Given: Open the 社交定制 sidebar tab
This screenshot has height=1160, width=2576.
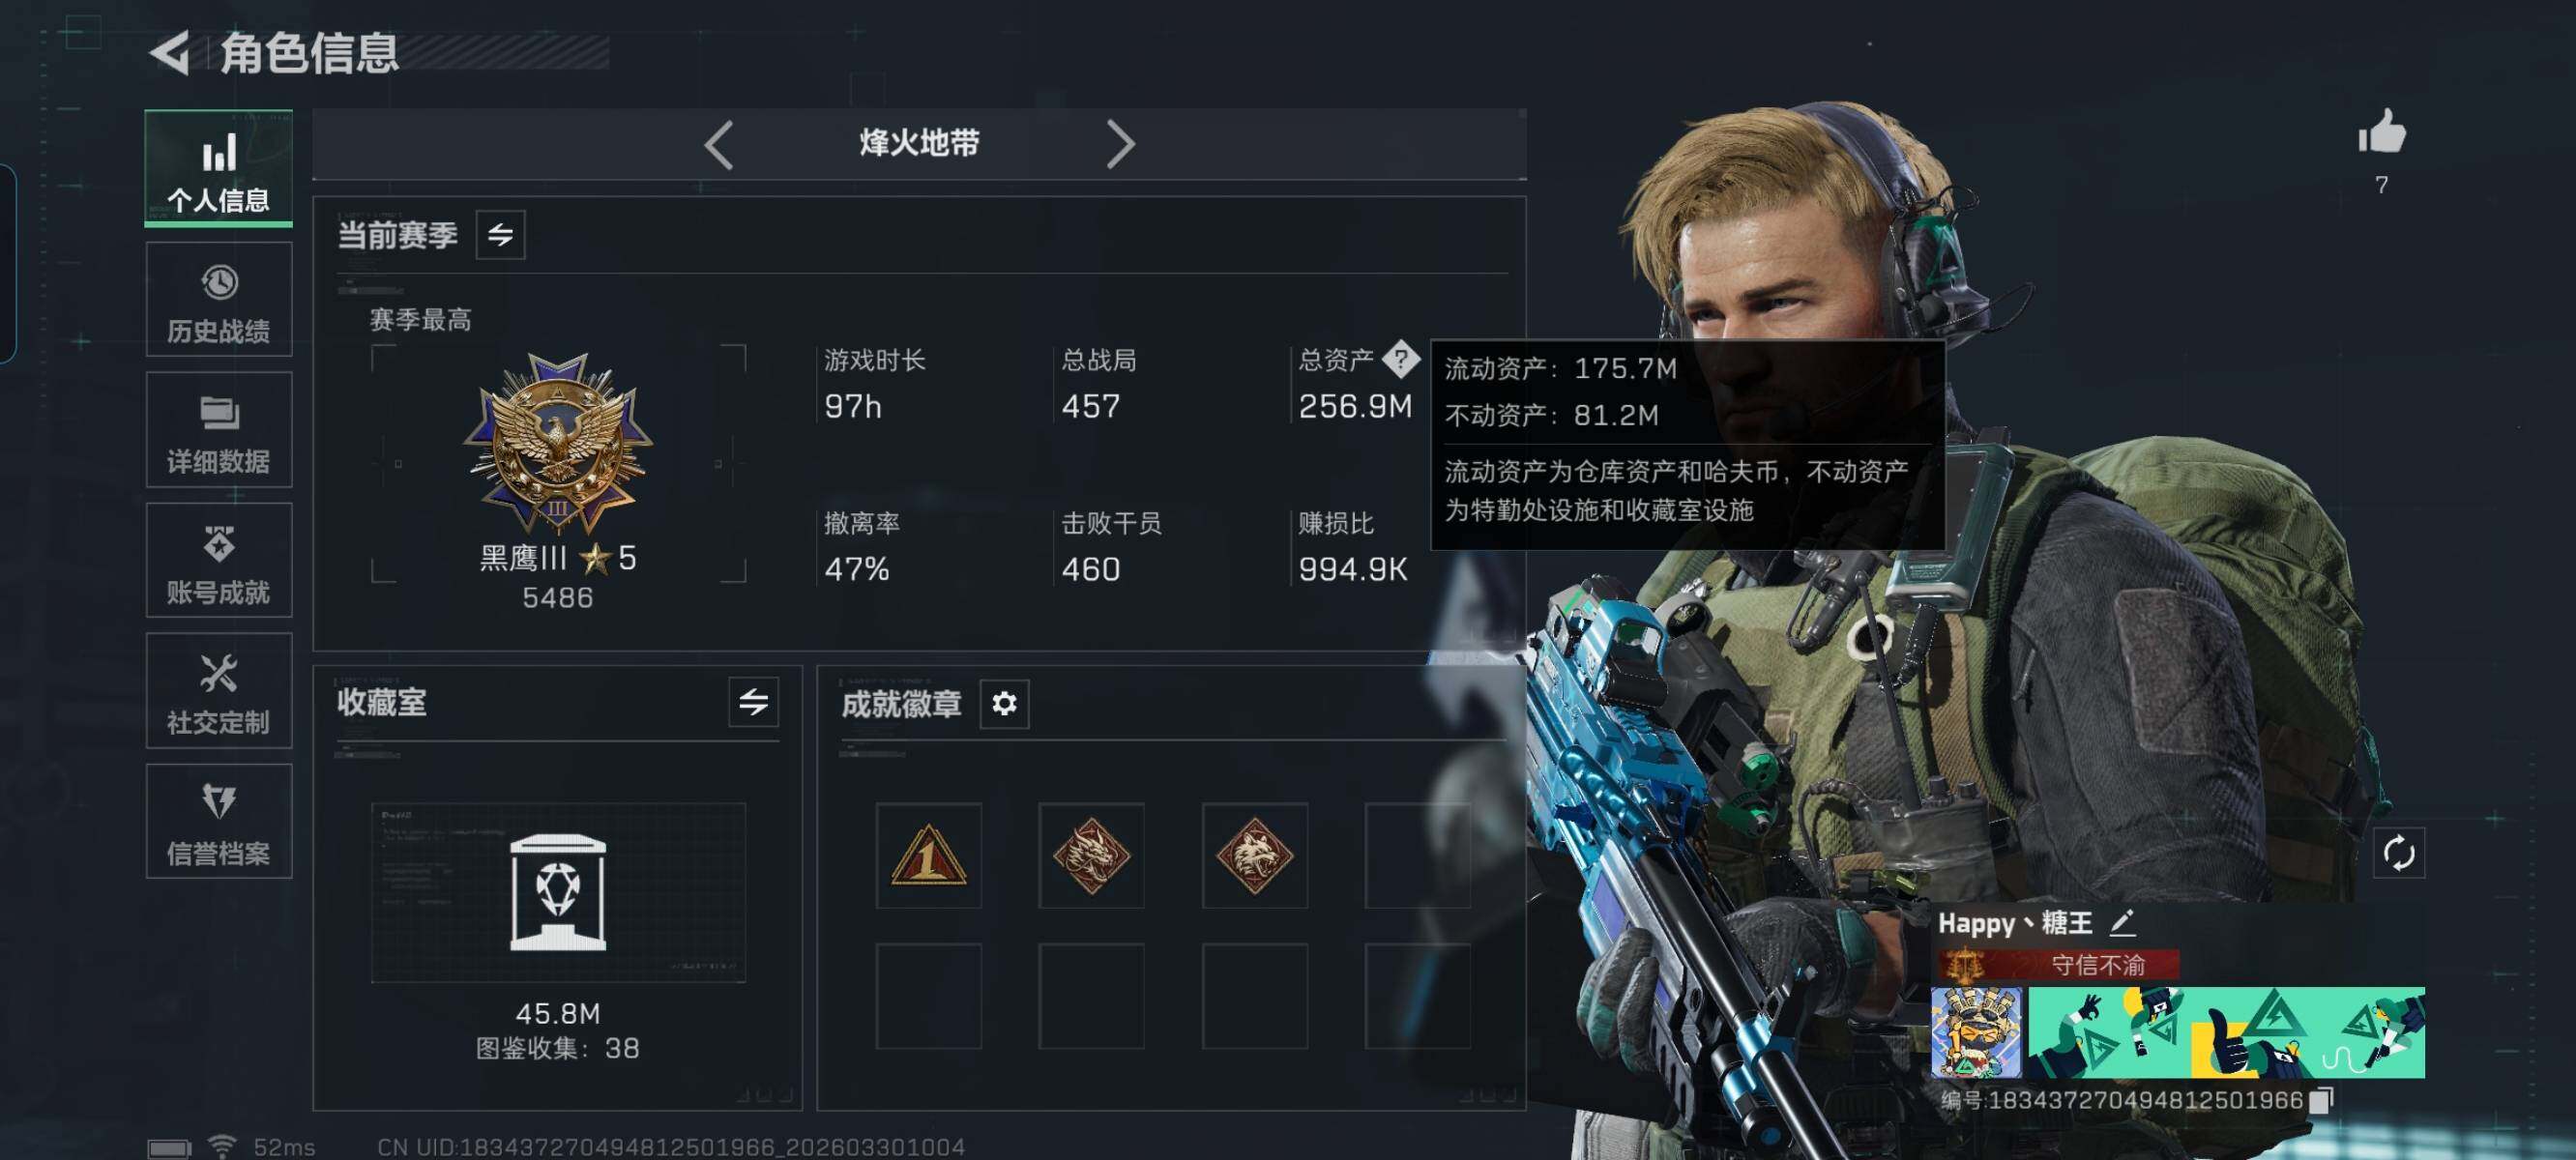Looking at the screenshot, I should tap(219, 690).
